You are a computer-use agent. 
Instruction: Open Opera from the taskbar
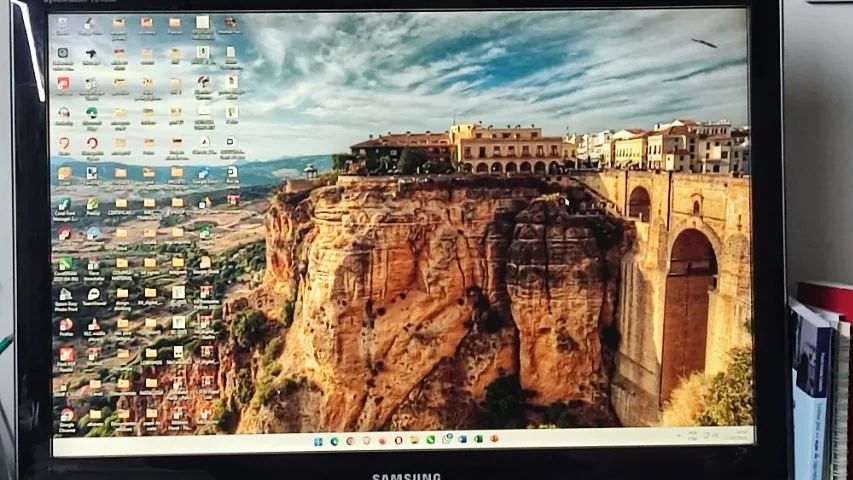(398, 440)
